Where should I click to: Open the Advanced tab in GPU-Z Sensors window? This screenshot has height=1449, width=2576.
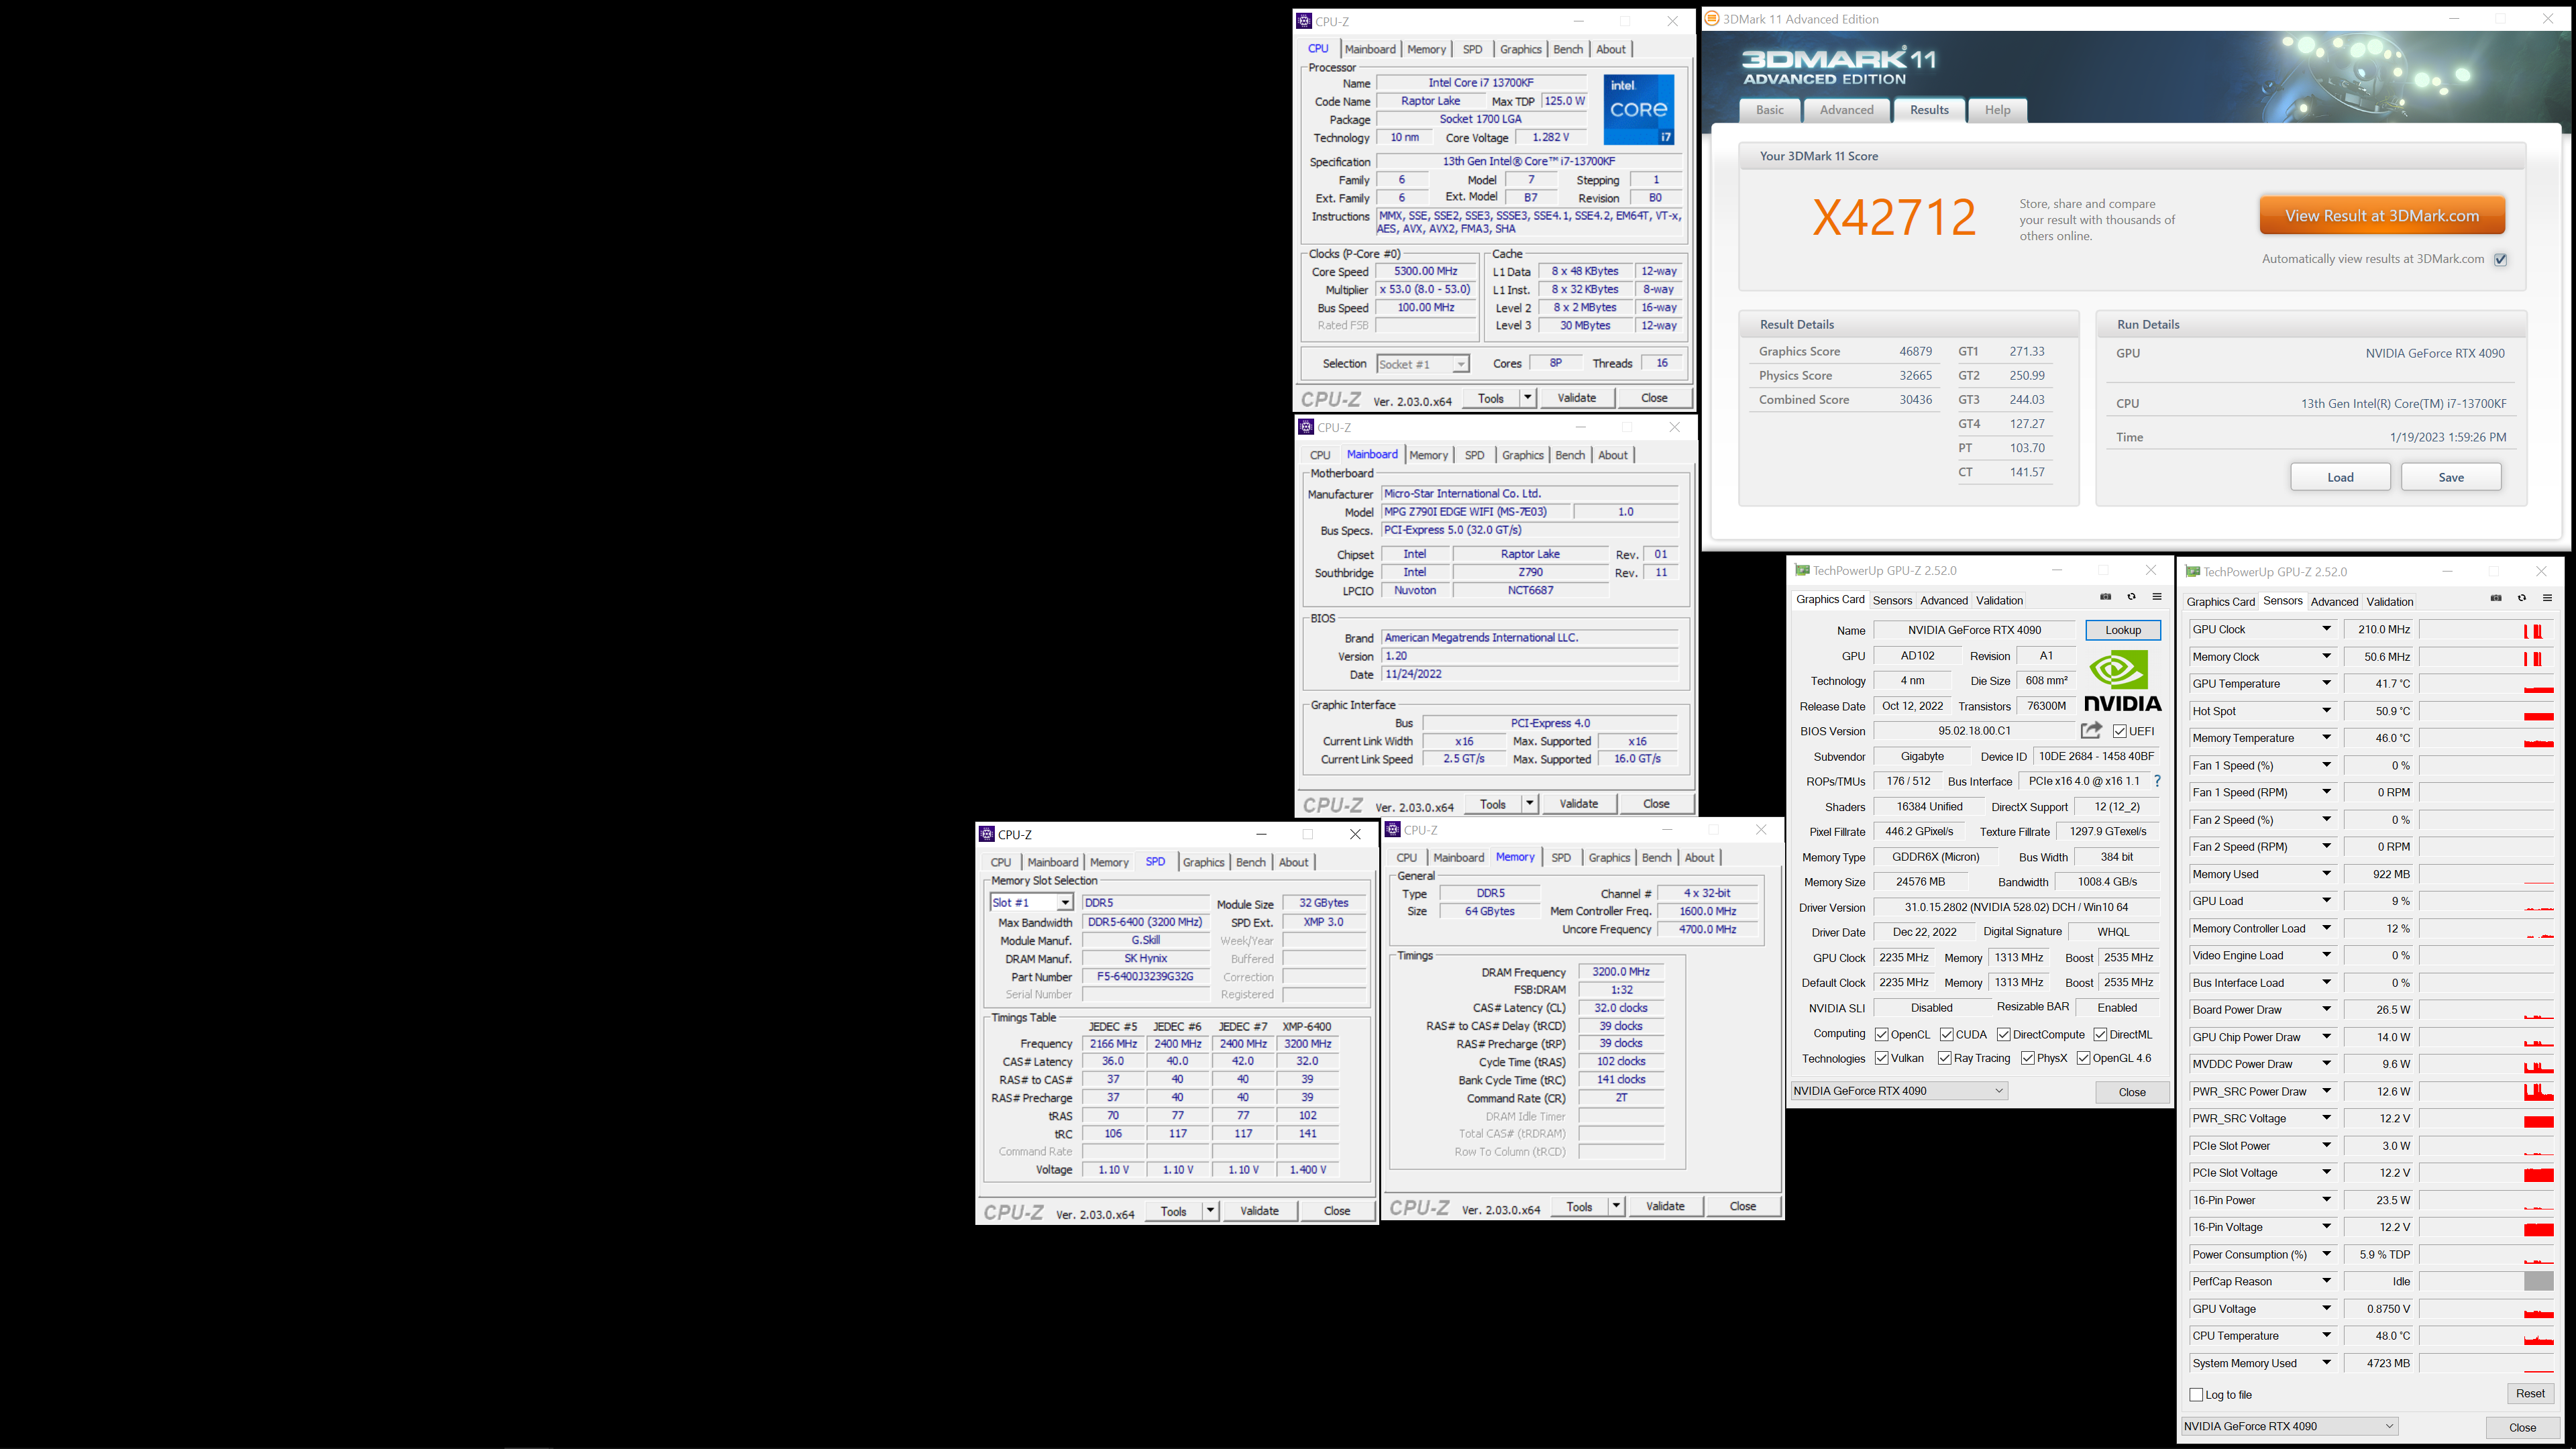click(2334, 601)
